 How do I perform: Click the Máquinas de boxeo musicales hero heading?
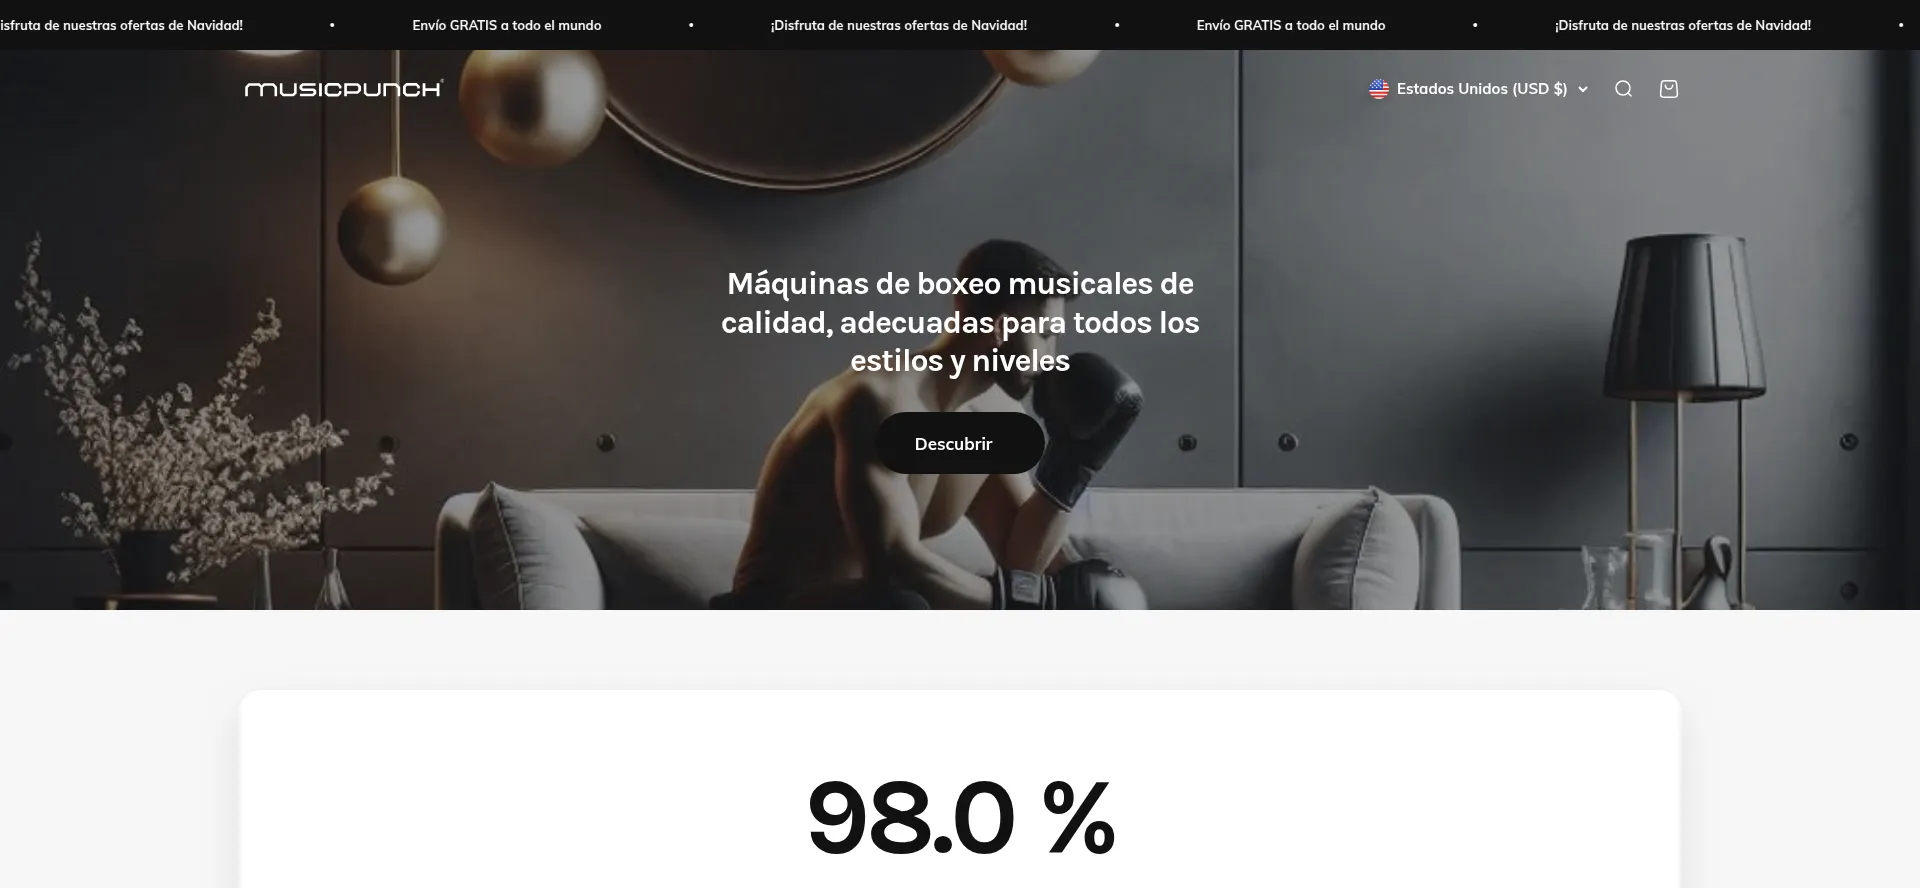pos(960,322)
